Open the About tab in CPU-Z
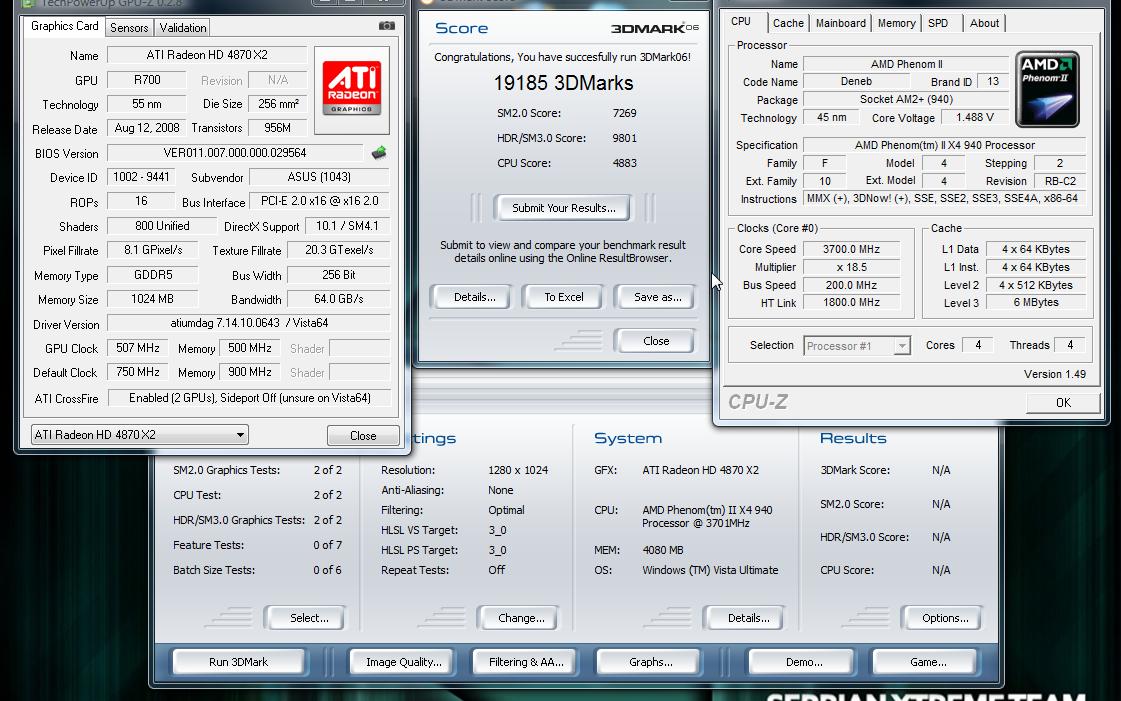This screenshot has height=701, width=1121. (x=984, y=23)
